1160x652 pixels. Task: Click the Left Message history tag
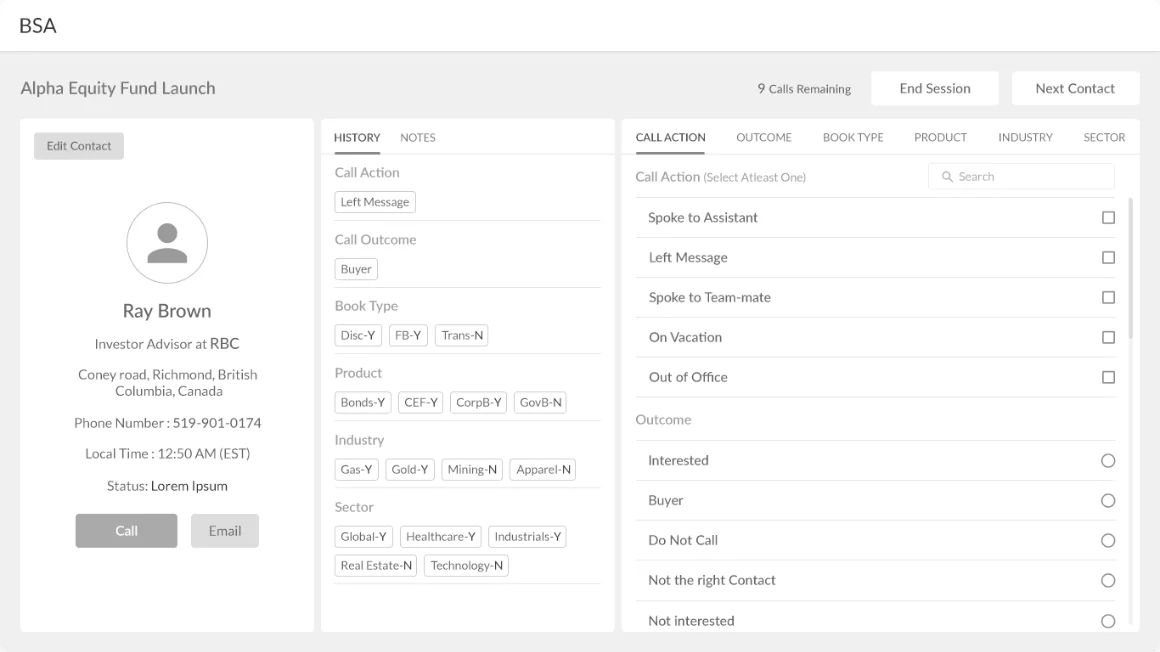pyautogui.click(x=375, y=202)
